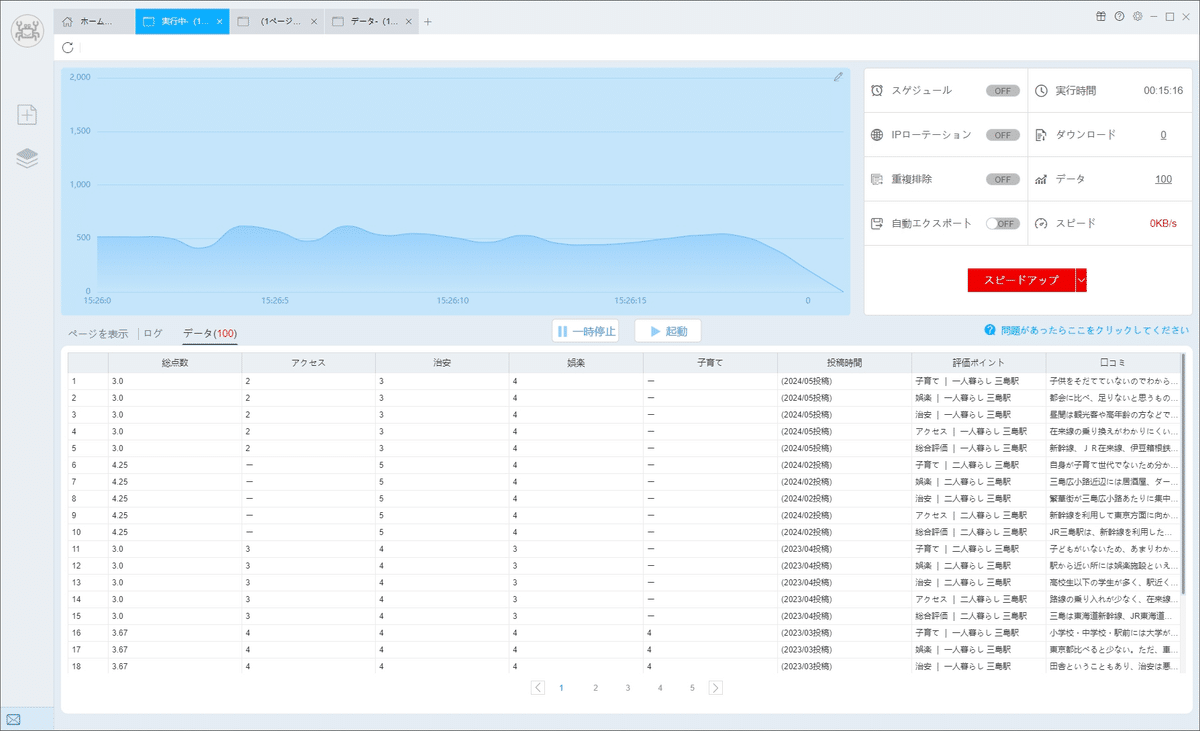This screenshot has width=1200, height=731.
Task: Switch to the (1ページ tab
Action: tap(277, 21)
